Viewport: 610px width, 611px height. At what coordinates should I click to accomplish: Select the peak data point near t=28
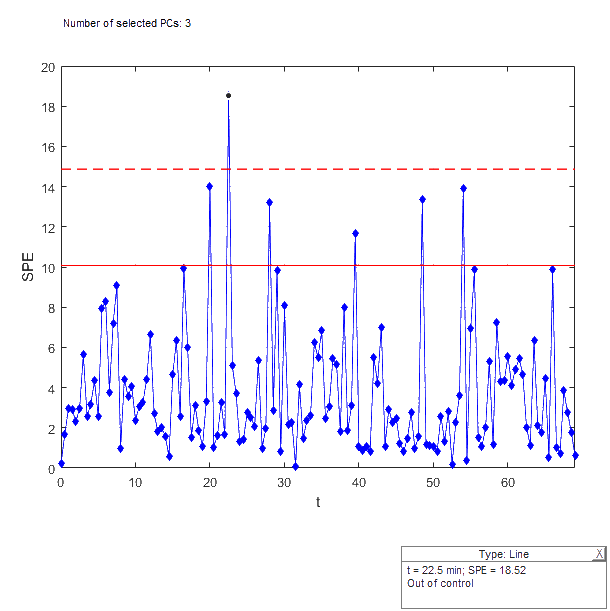[269, 202]
